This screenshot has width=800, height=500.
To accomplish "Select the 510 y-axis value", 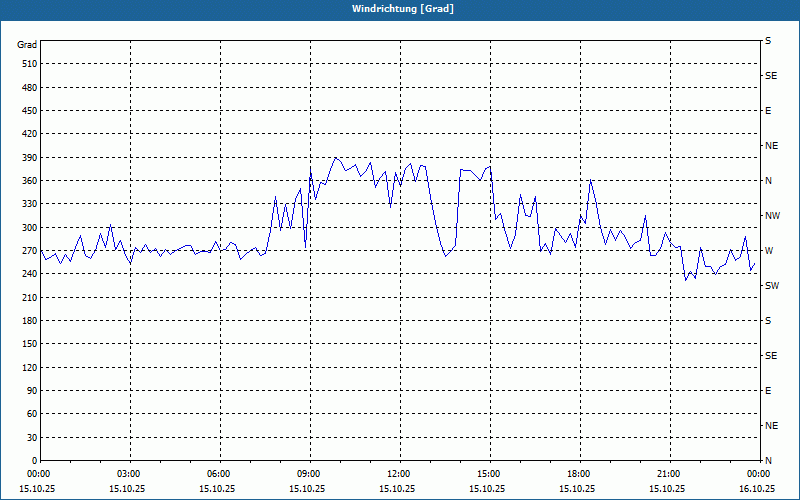I will (x=29, y=64).
